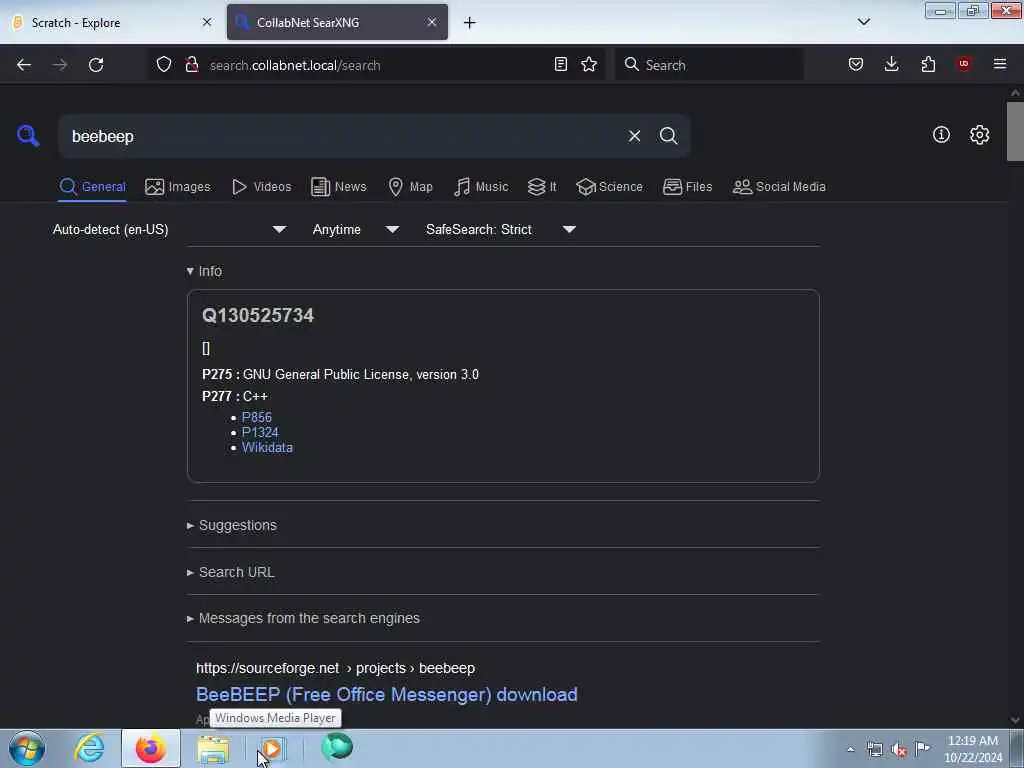Switch to Videos search category
The image size is (1024, 768).
262,187
